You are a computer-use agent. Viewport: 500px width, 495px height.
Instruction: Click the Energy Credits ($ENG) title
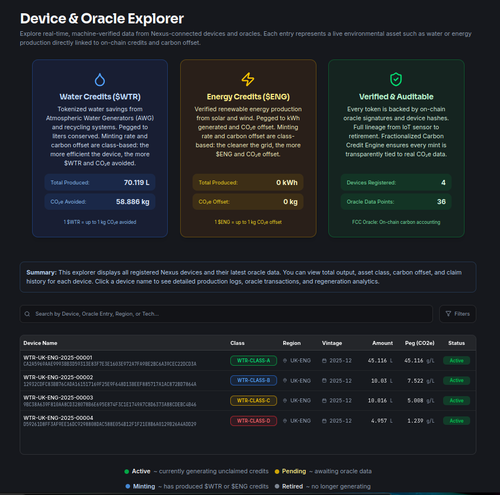[248, 97]
